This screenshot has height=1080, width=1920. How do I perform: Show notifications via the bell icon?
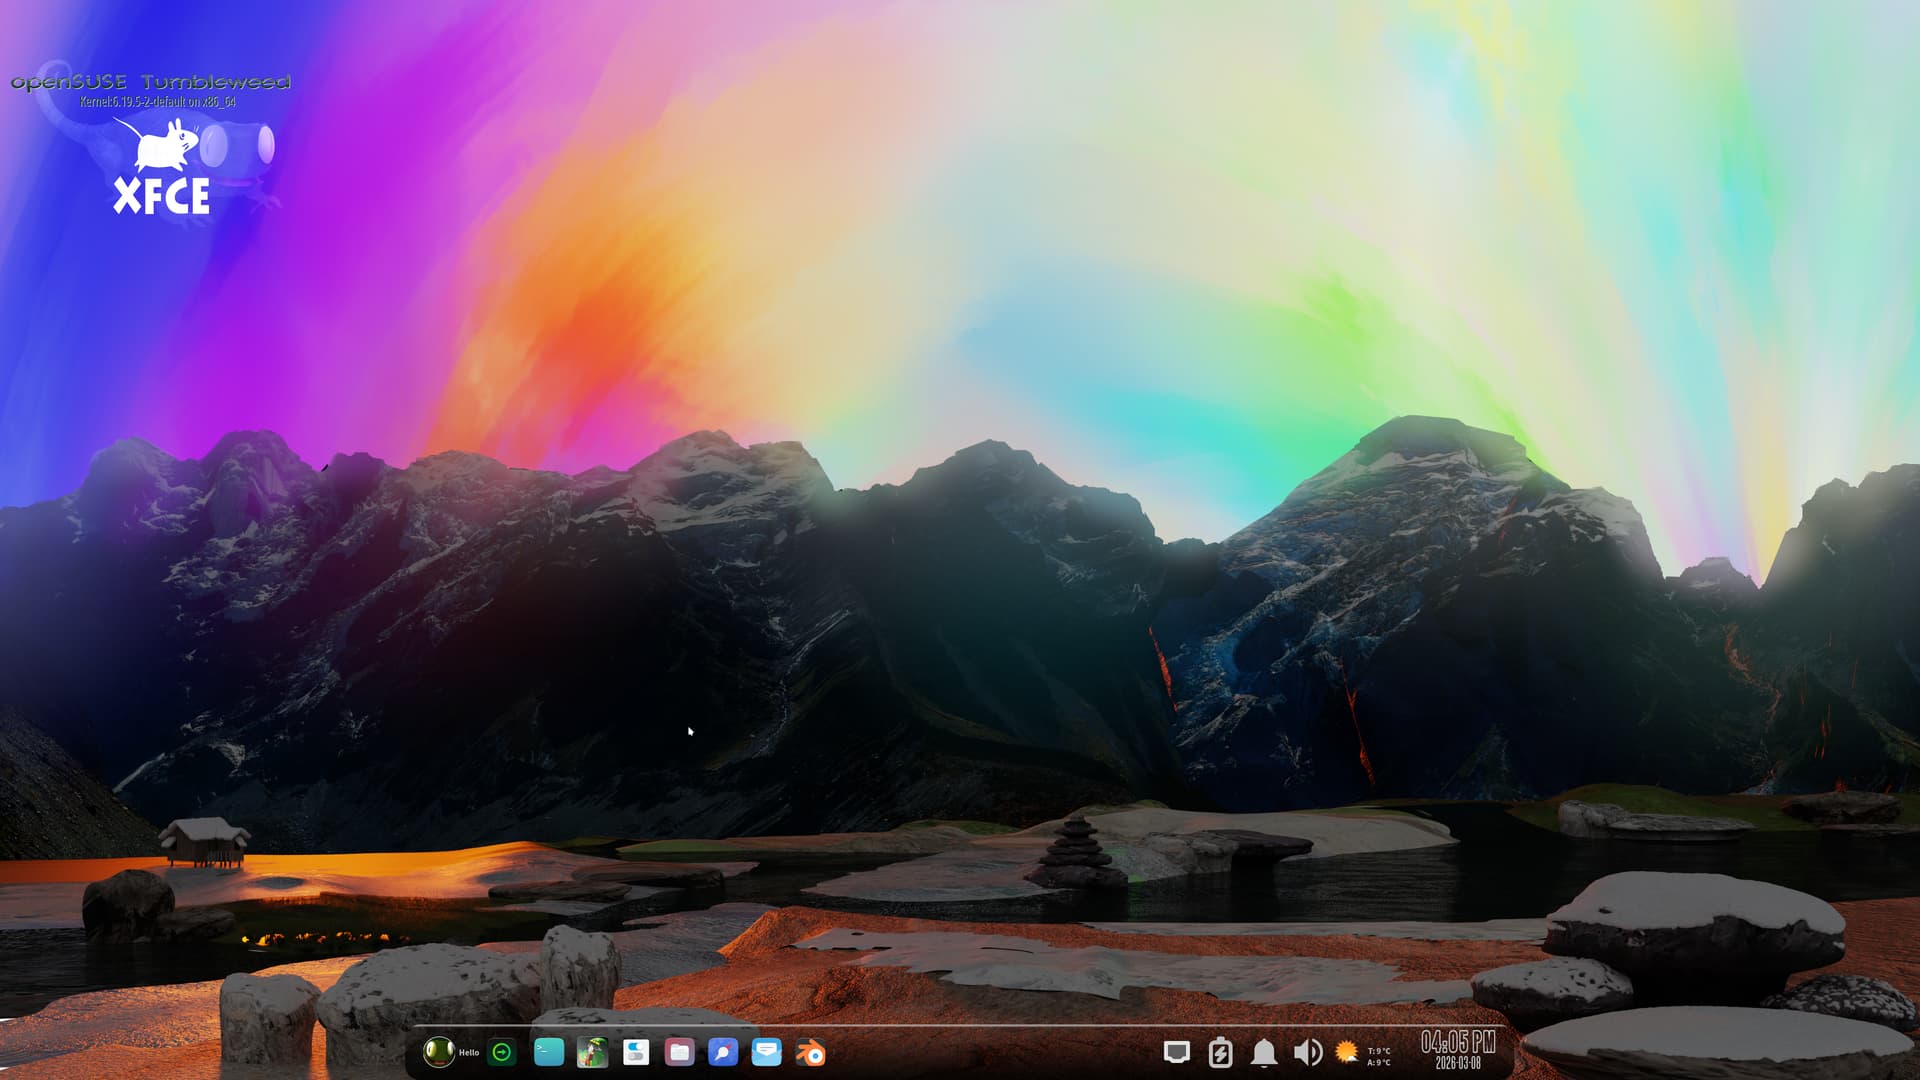[1264, 1052]
